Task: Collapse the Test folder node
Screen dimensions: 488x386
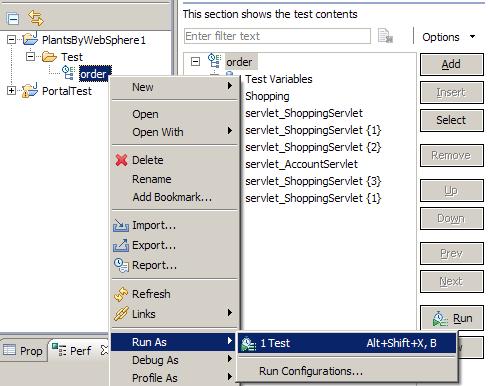Action: 30,56
